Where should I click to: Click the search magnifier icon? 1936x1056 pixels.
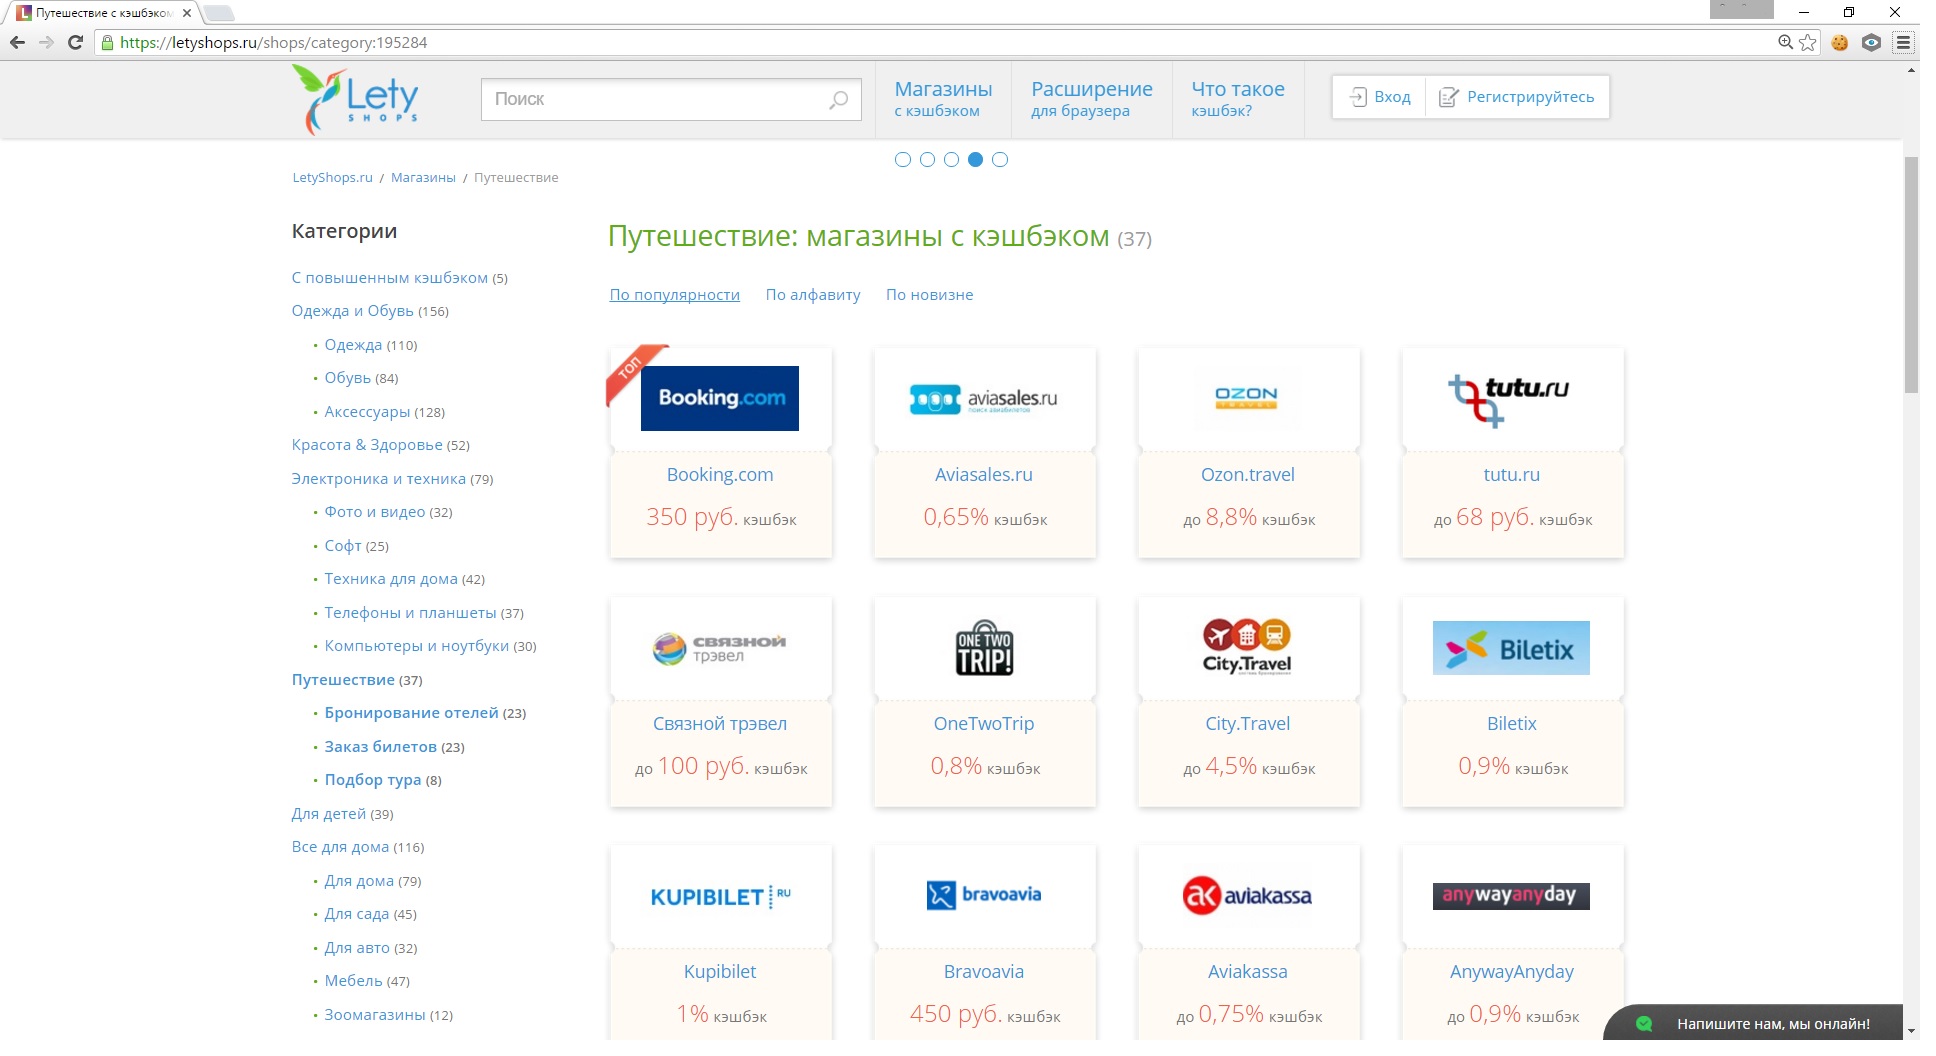pos(838,99)
